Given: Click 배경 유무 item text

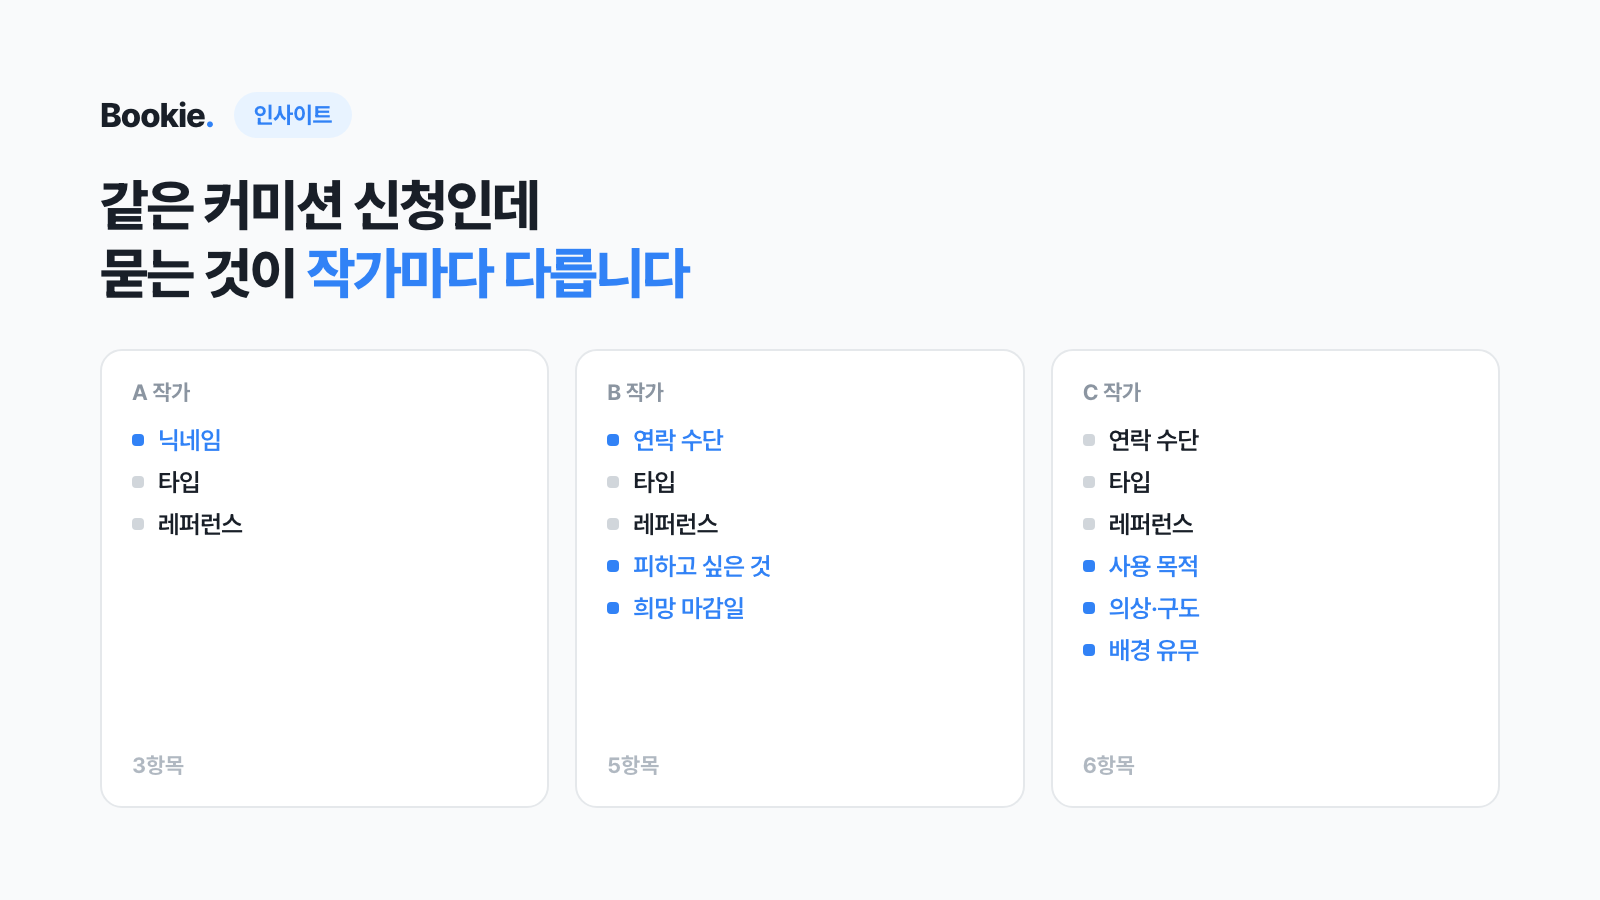Looking at the screenshot, I should 1154,650.
